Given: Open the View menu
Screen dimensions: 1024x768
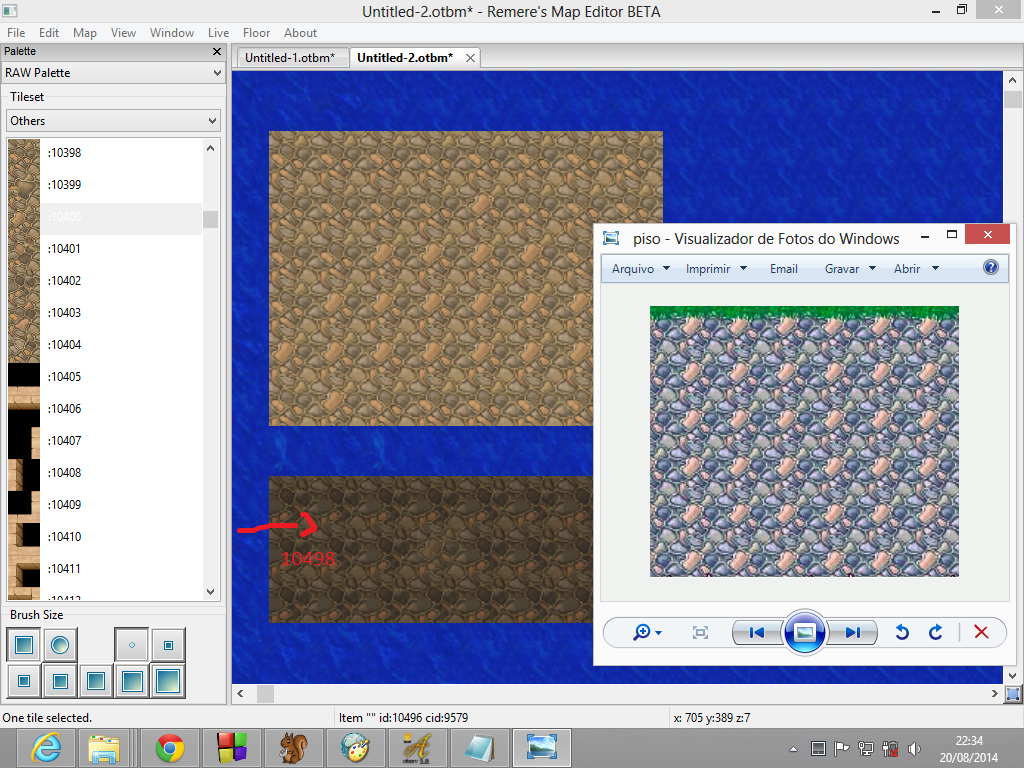Looking at the screenshot, I should coord(123,33).
